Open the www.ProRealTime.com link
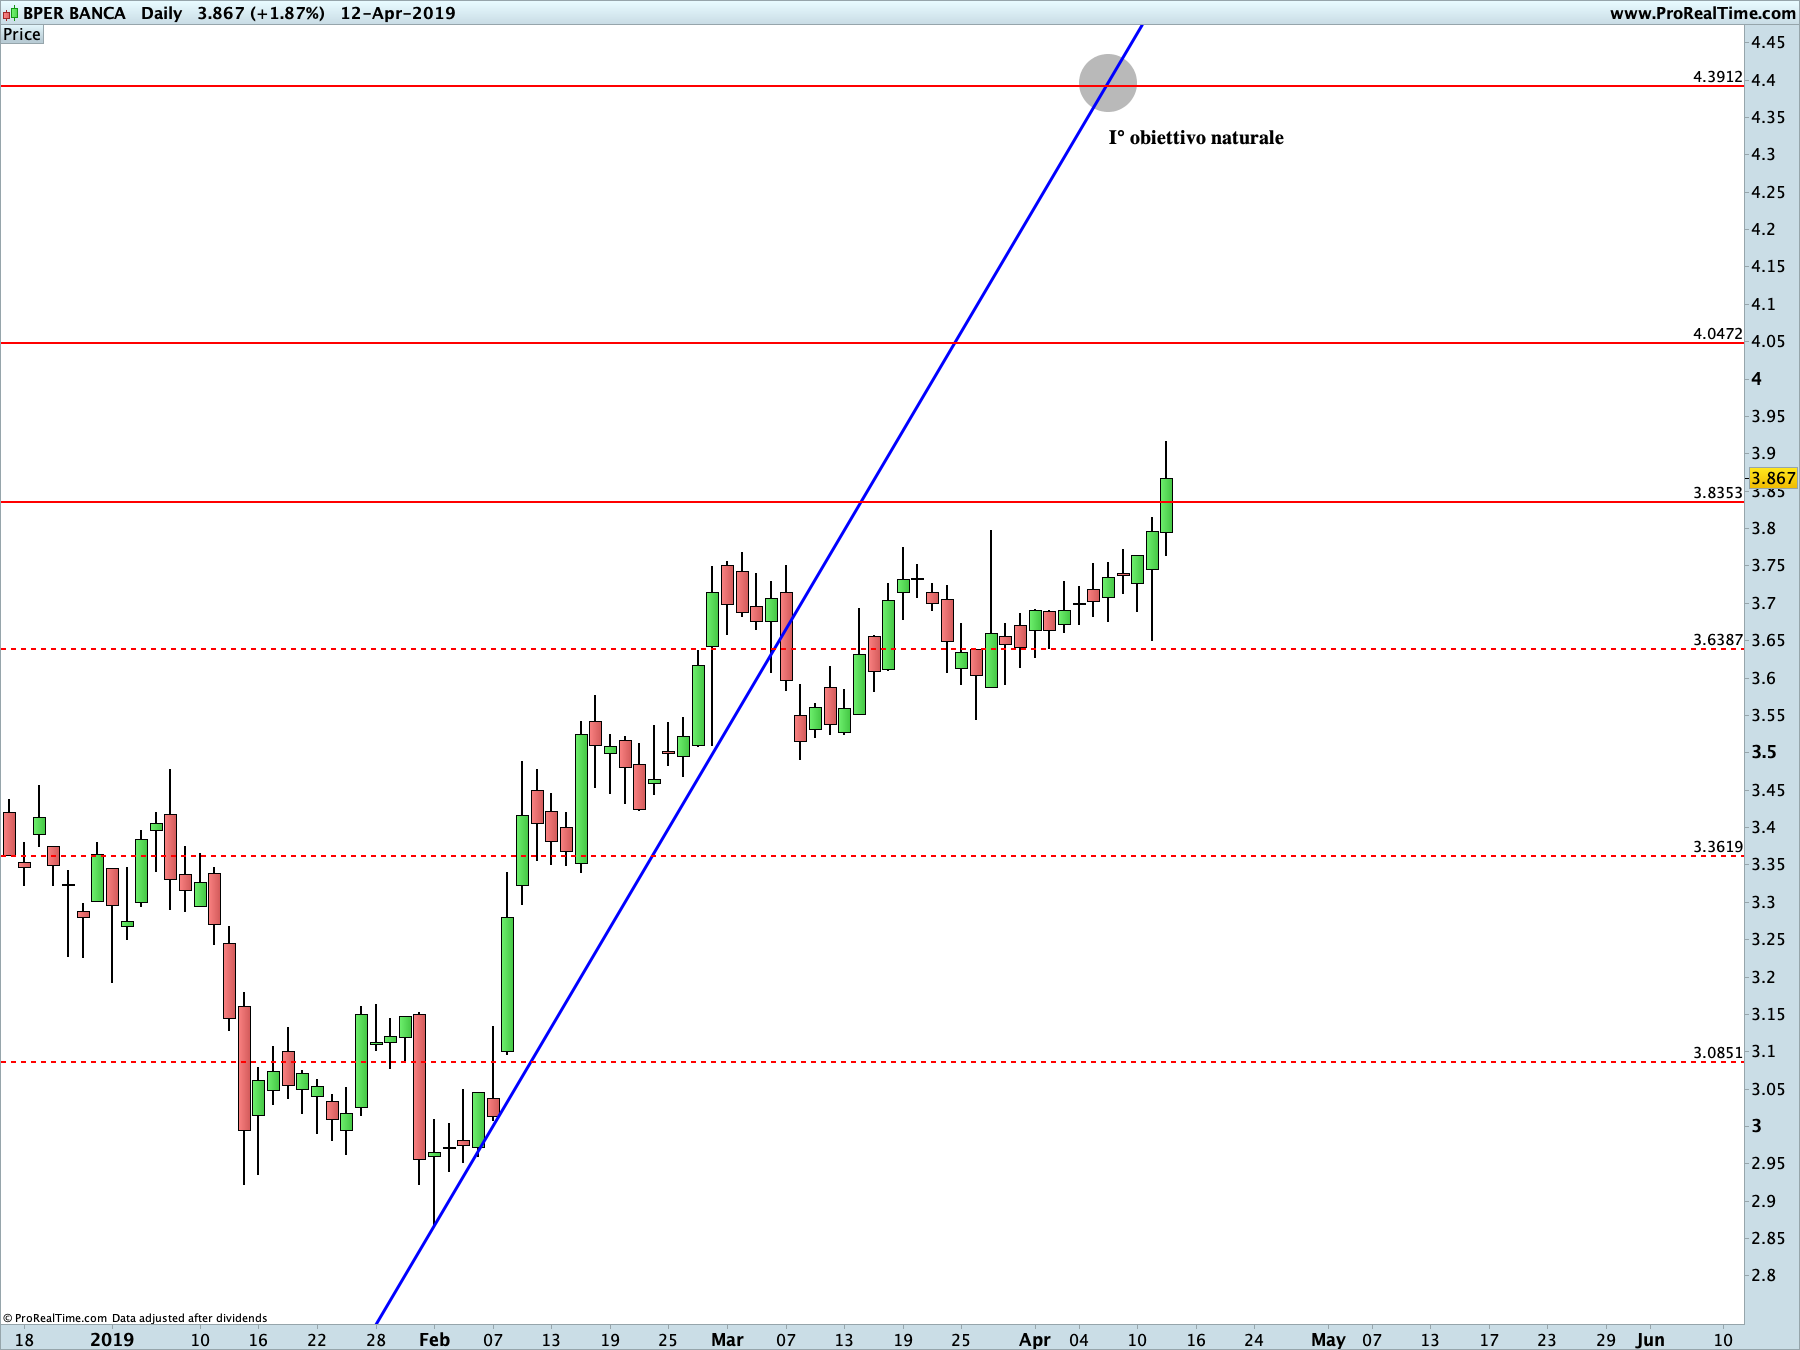Image resolution: width=1800 pixels, height=1350 pixels. pos(1702,13)
